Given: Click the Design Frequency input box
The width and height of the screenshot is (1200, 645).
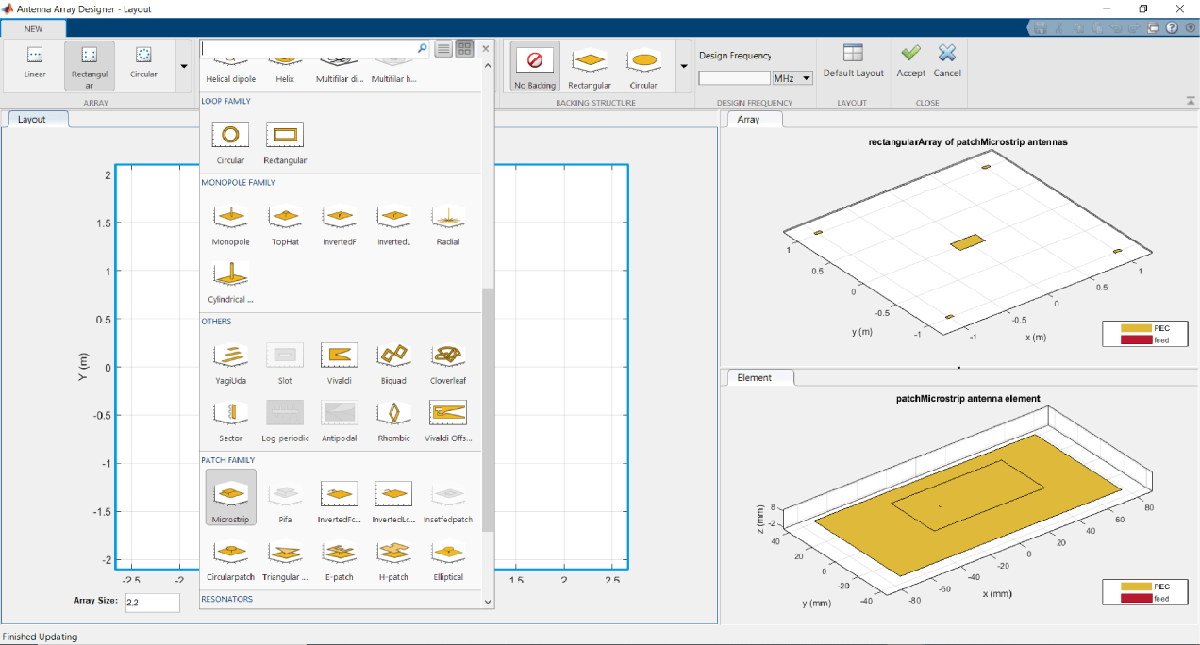Looking at the screenshot, I should (x=734, y=78).
